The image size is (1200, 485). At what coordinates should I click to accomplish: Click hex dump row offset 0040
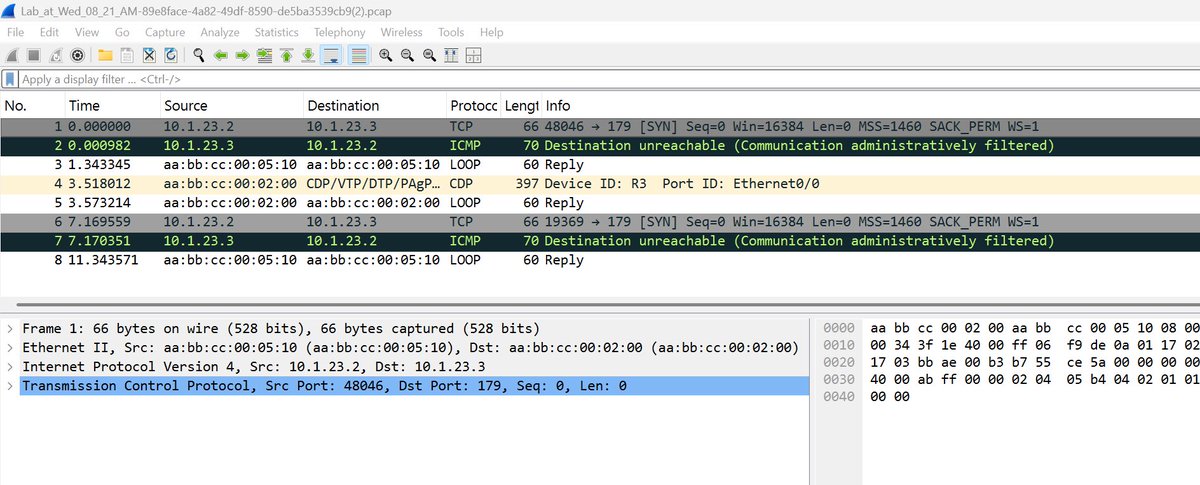click(x=1010, y=397)
